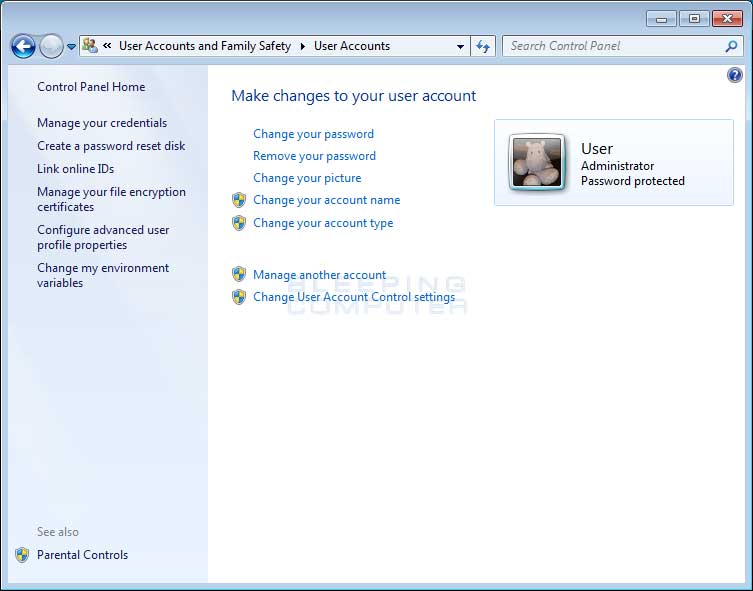Click the 'Password protected' account status text
The width and height of the screenshot is (753, 591).
[633, 181]
